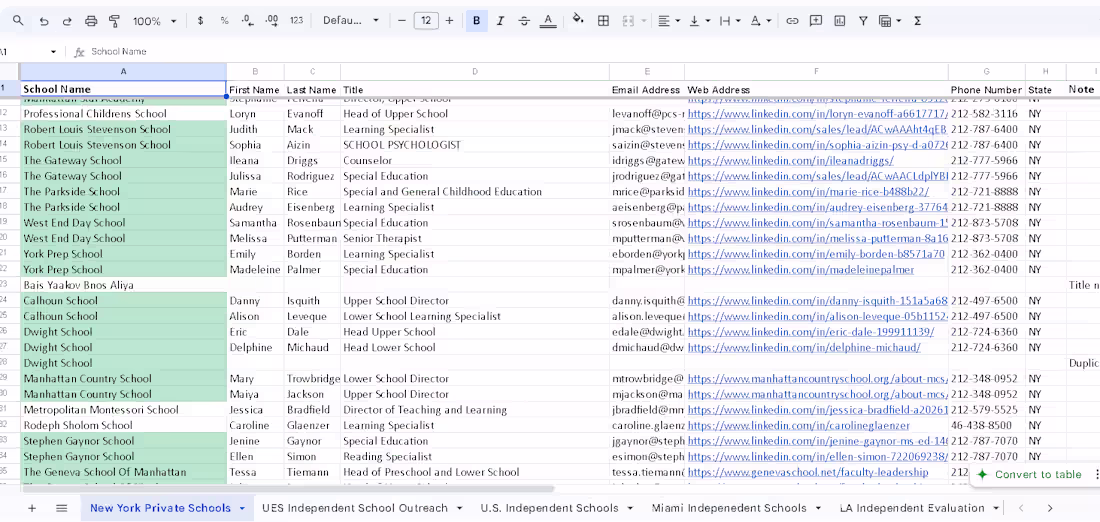Viewport: 1100px width, 522px height.
Task: Select the Phone Number header cell
Action: pos(986,90)
